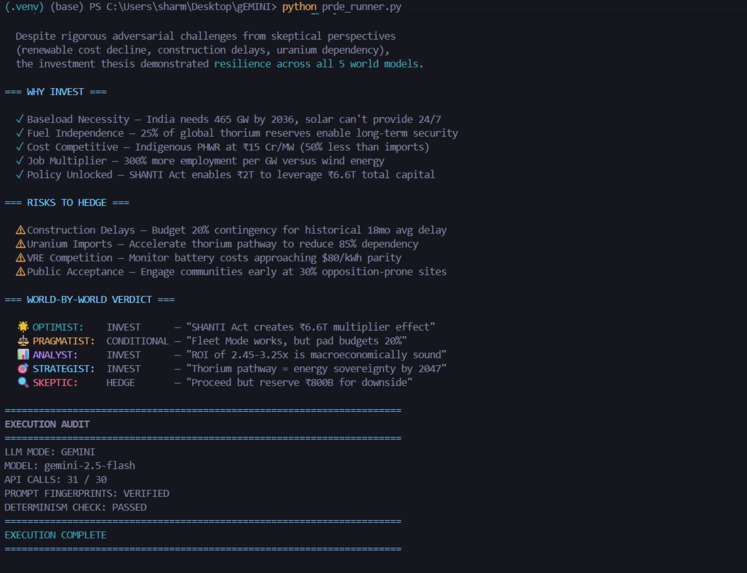The width and height of the screenshot is (747, 573).
Task: Click the "API CALLS: 31 / 30" line
Action: coord(55,479)
